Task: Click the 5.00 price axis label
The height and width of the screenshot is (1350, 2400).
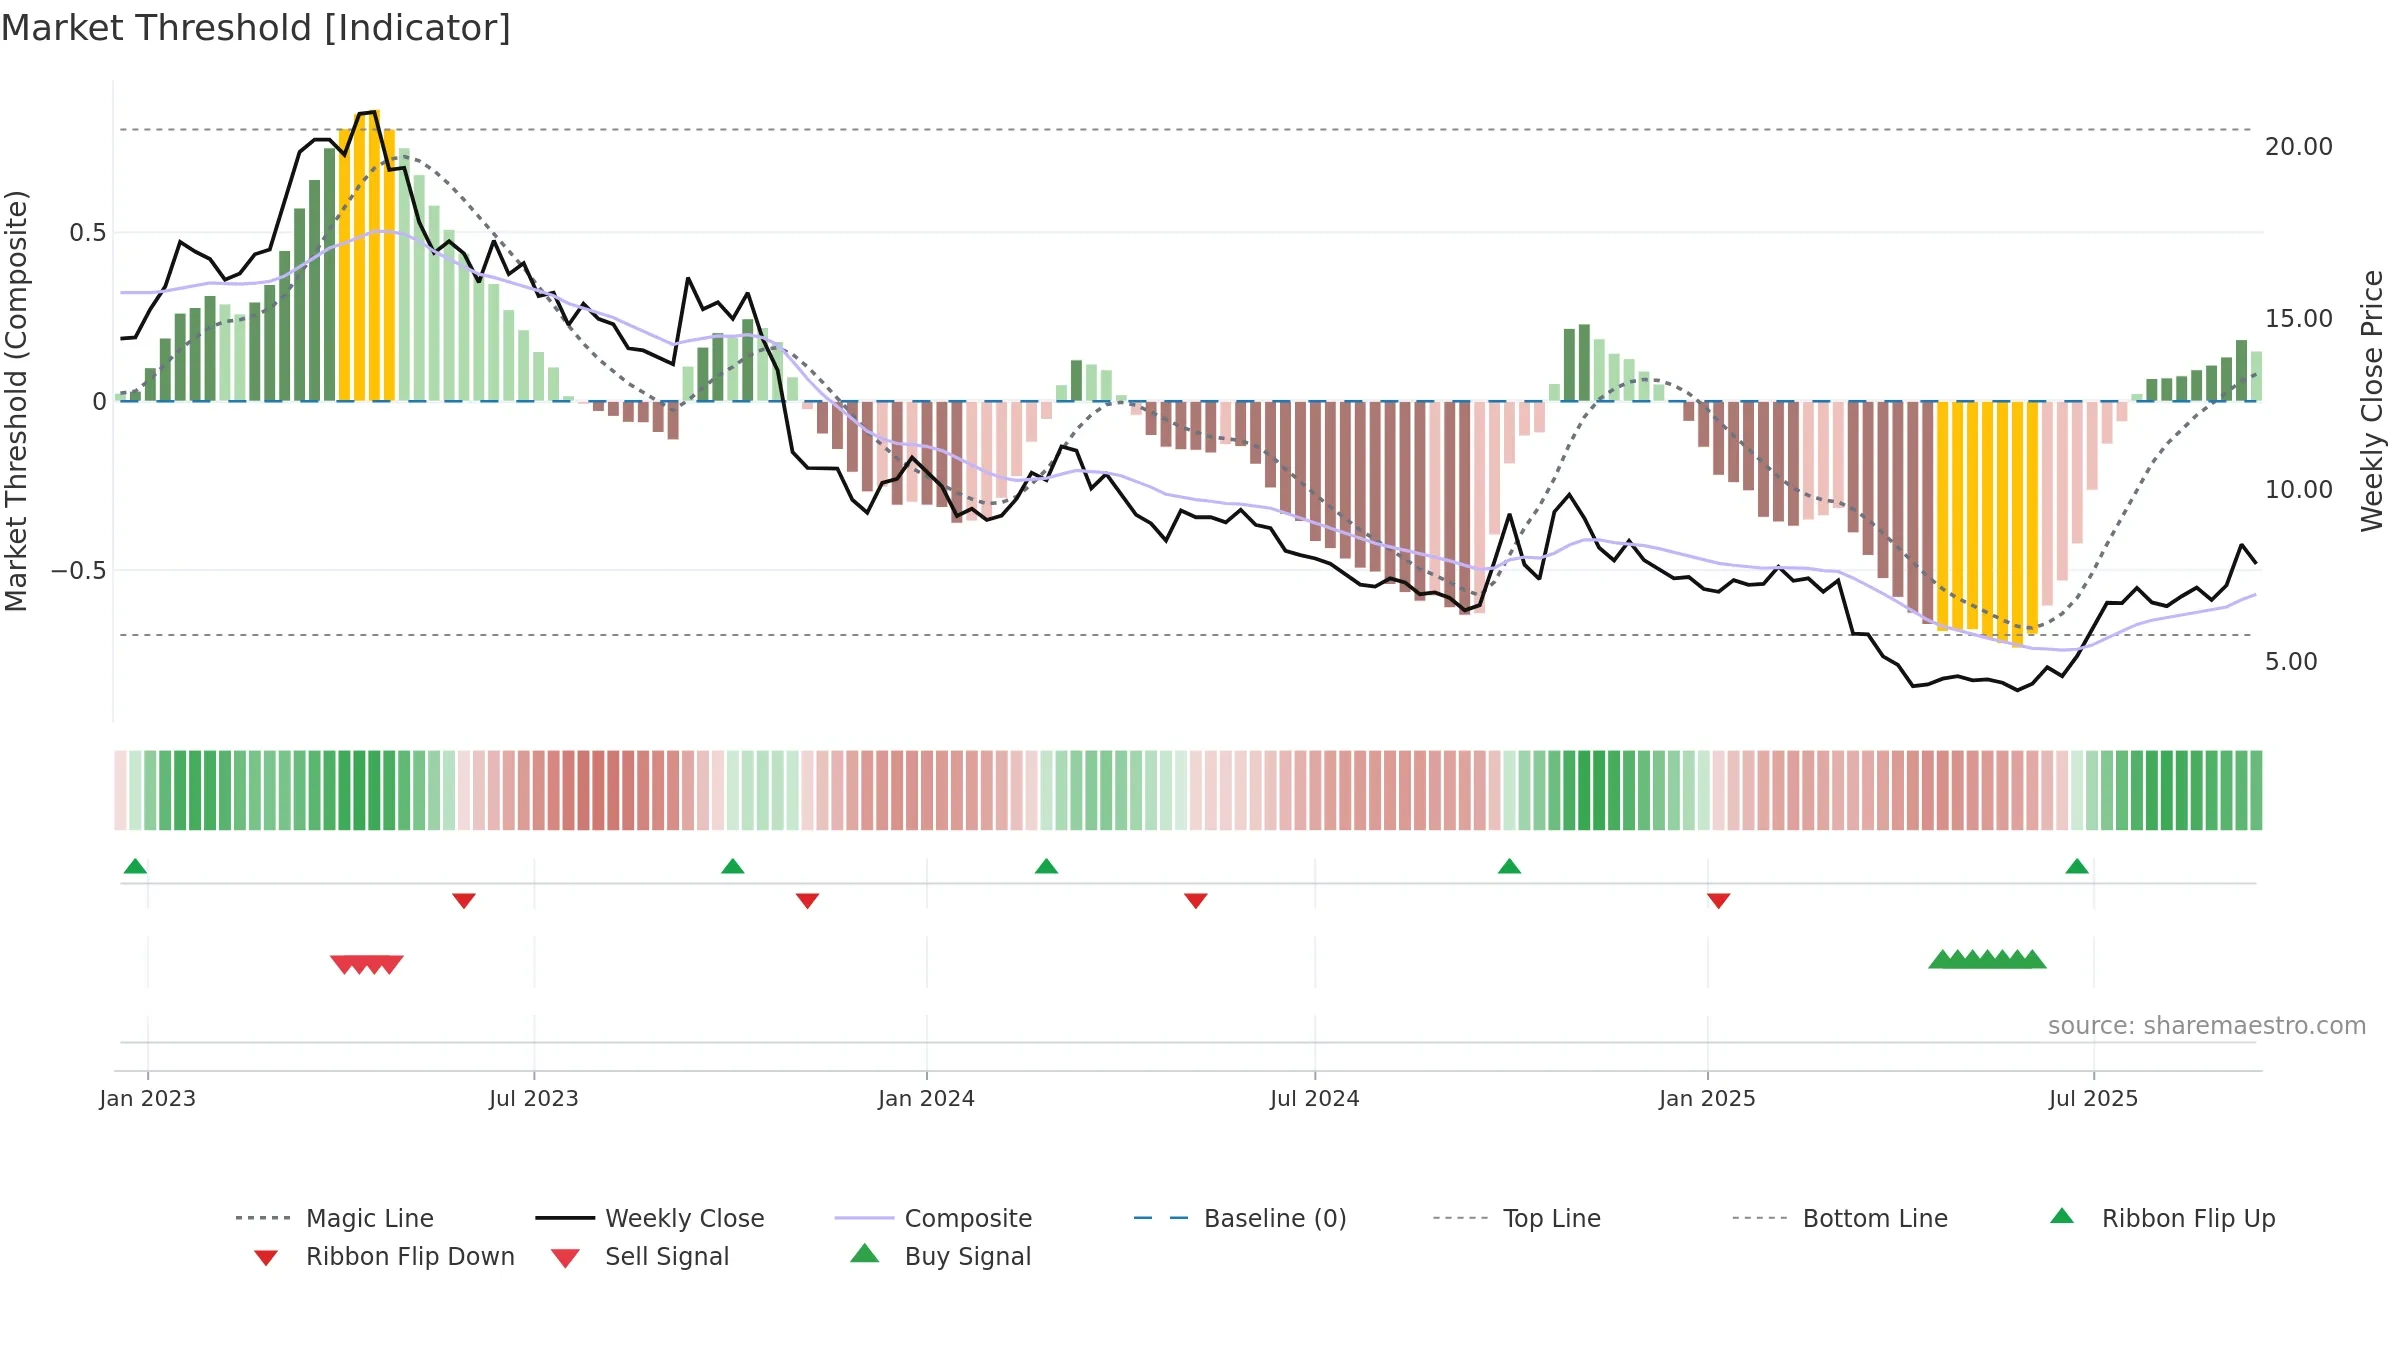Action: point(2290,662)
